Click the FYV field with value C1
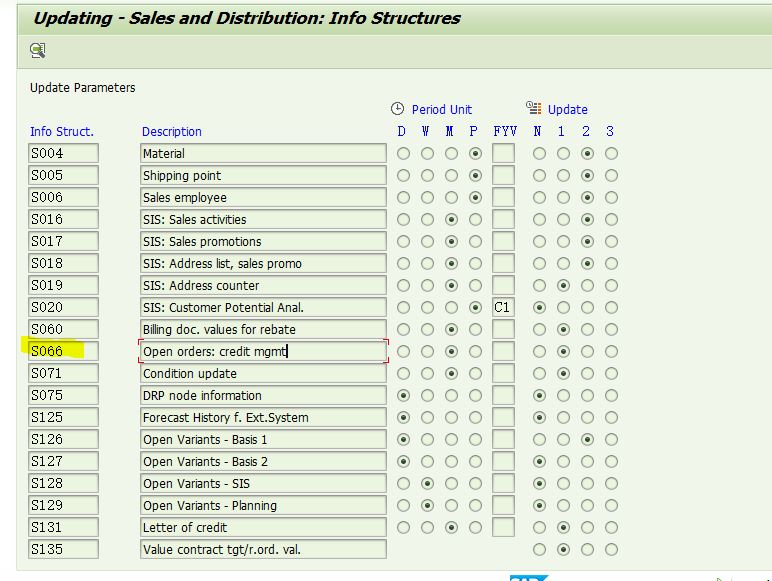This screenshot has width=772, height=581. point(503,308)
